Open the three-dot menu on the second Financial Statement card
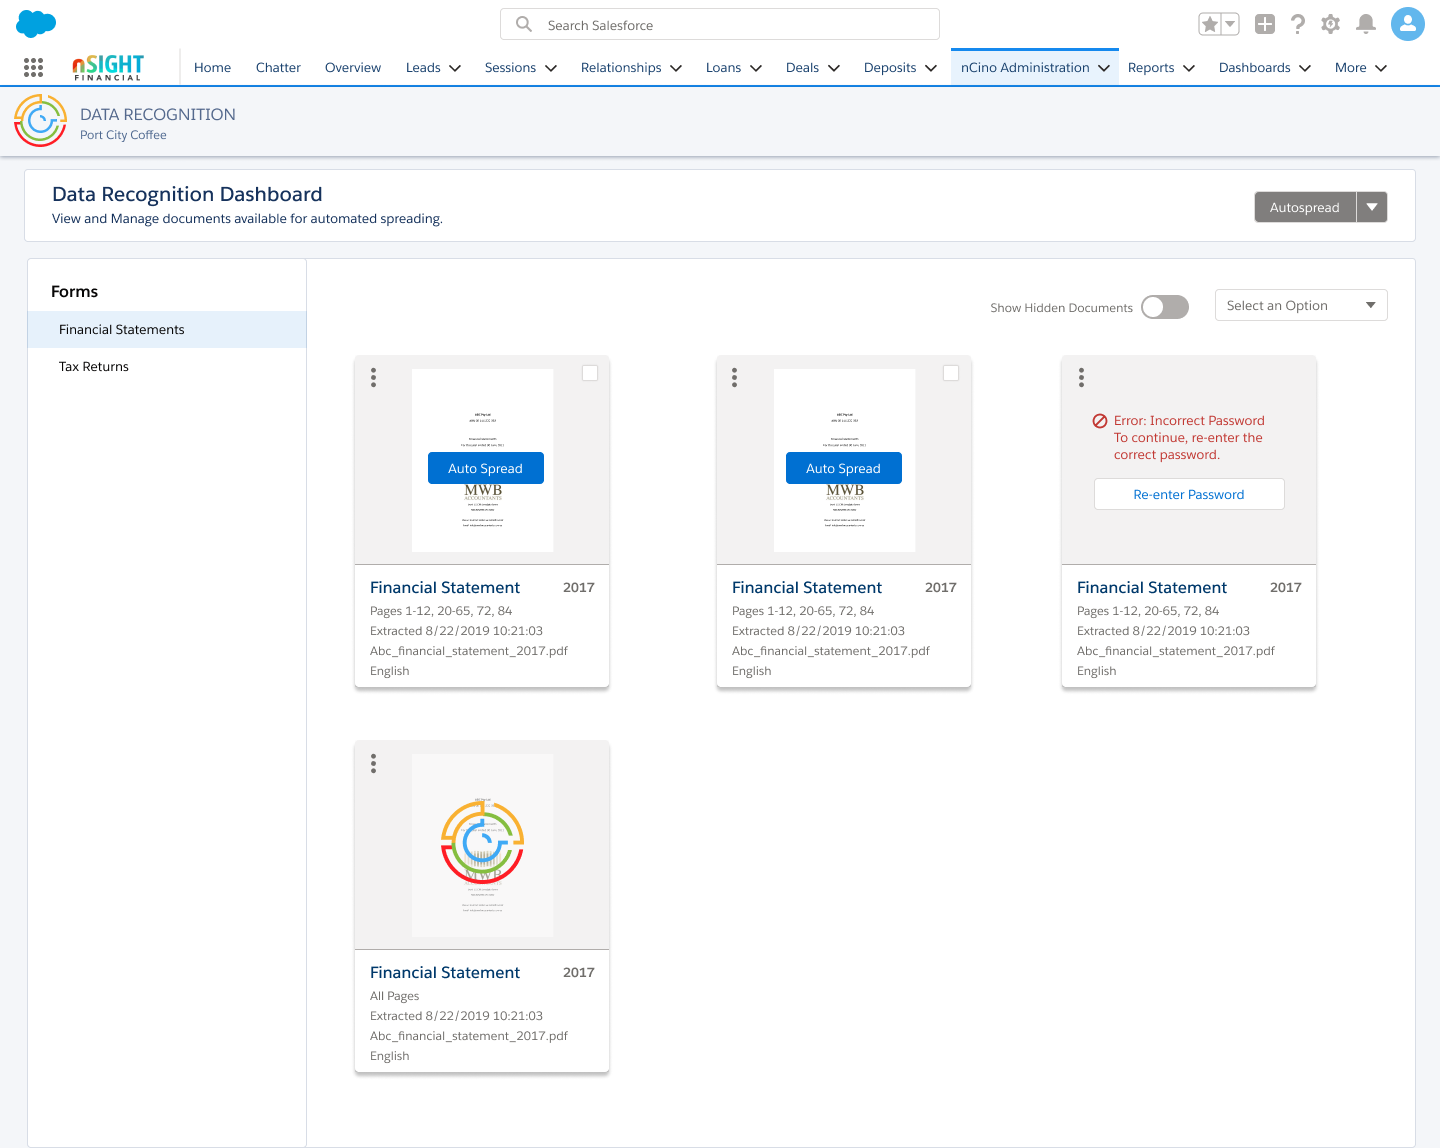 click(x=735, y=377)
